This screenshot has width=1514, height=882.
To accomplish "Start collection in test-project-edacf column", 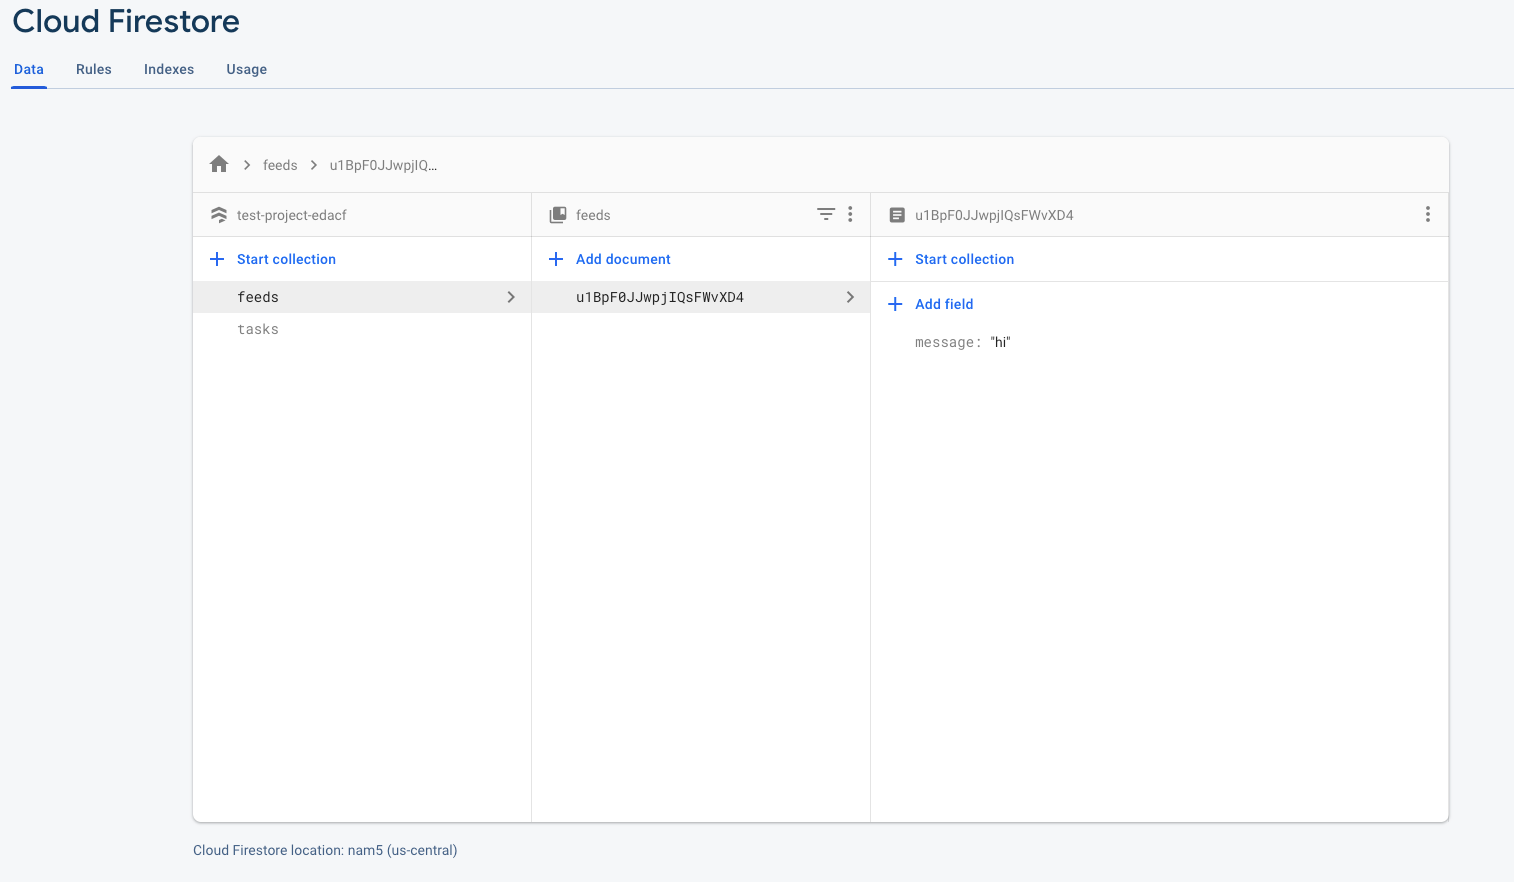I will pos(286,259).
